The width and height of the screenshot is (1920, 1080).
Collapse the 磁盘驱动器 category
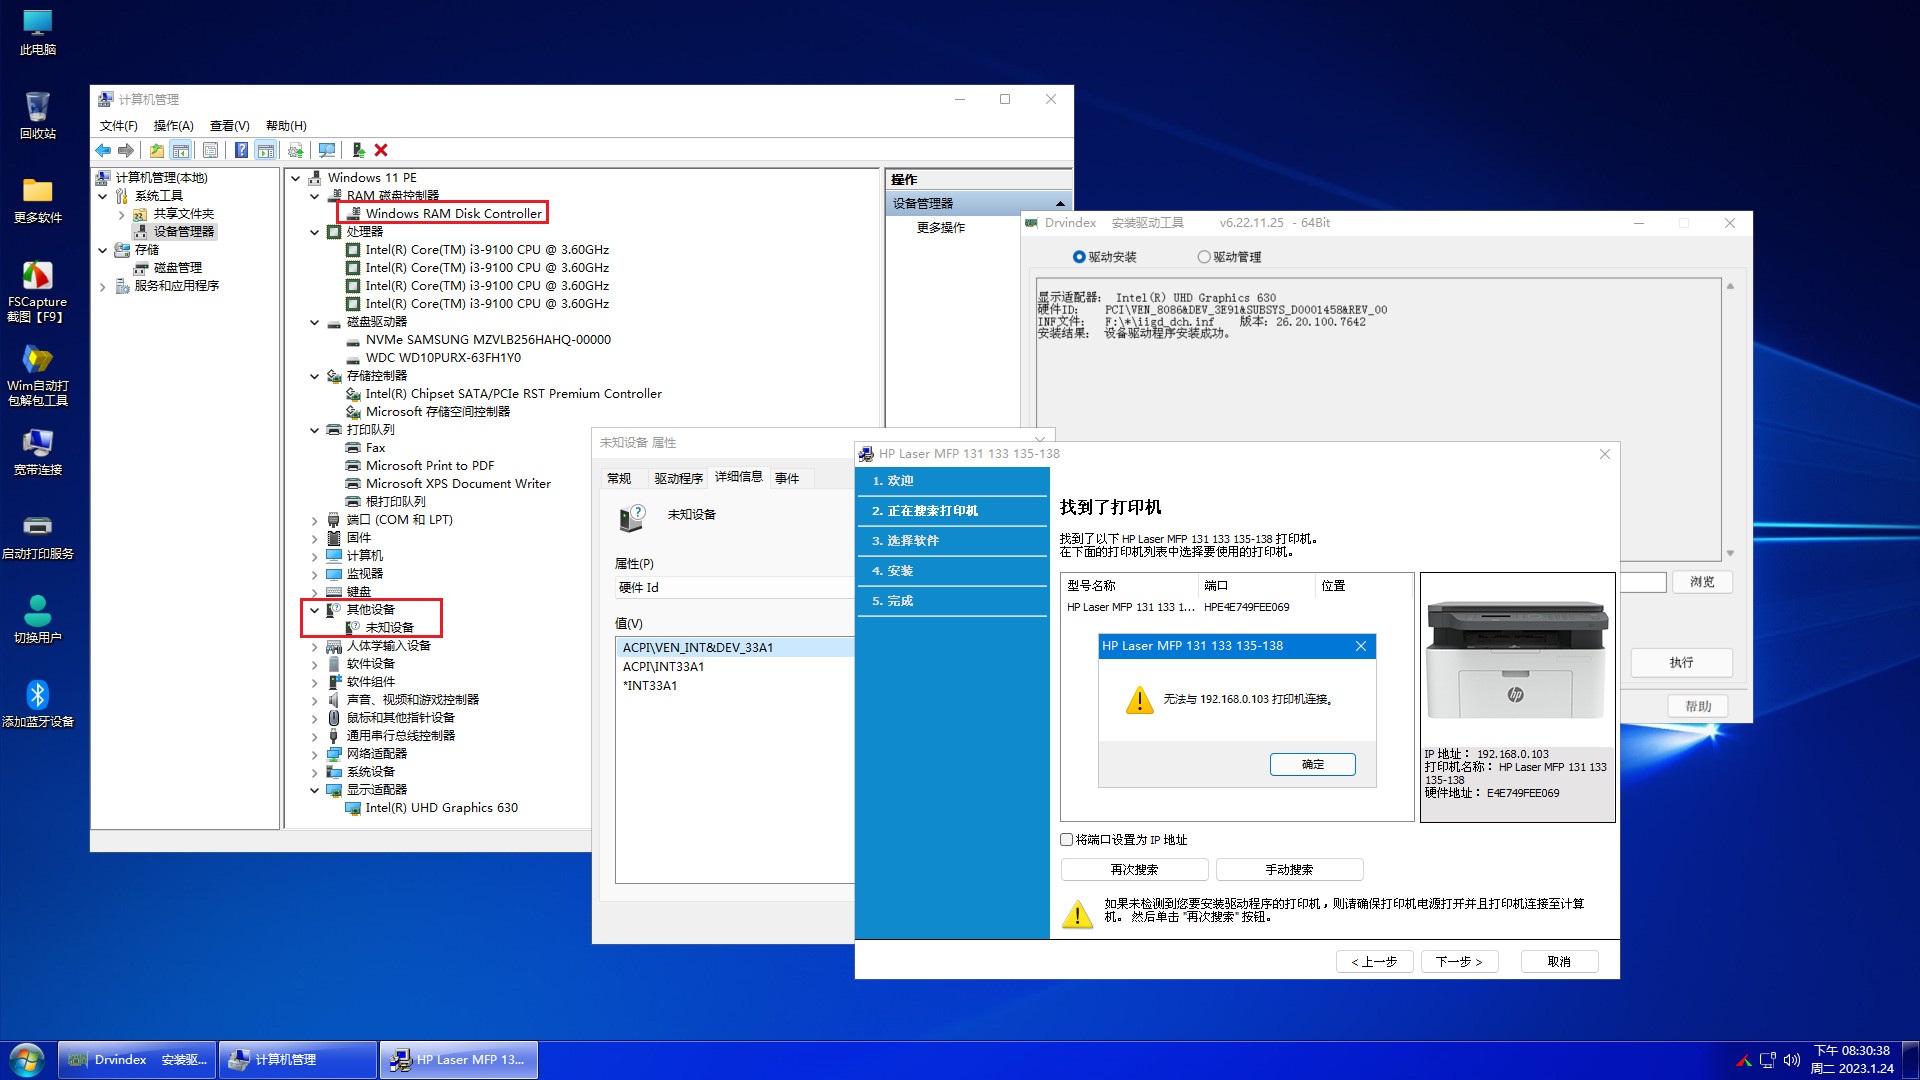(x=315, y=322)
